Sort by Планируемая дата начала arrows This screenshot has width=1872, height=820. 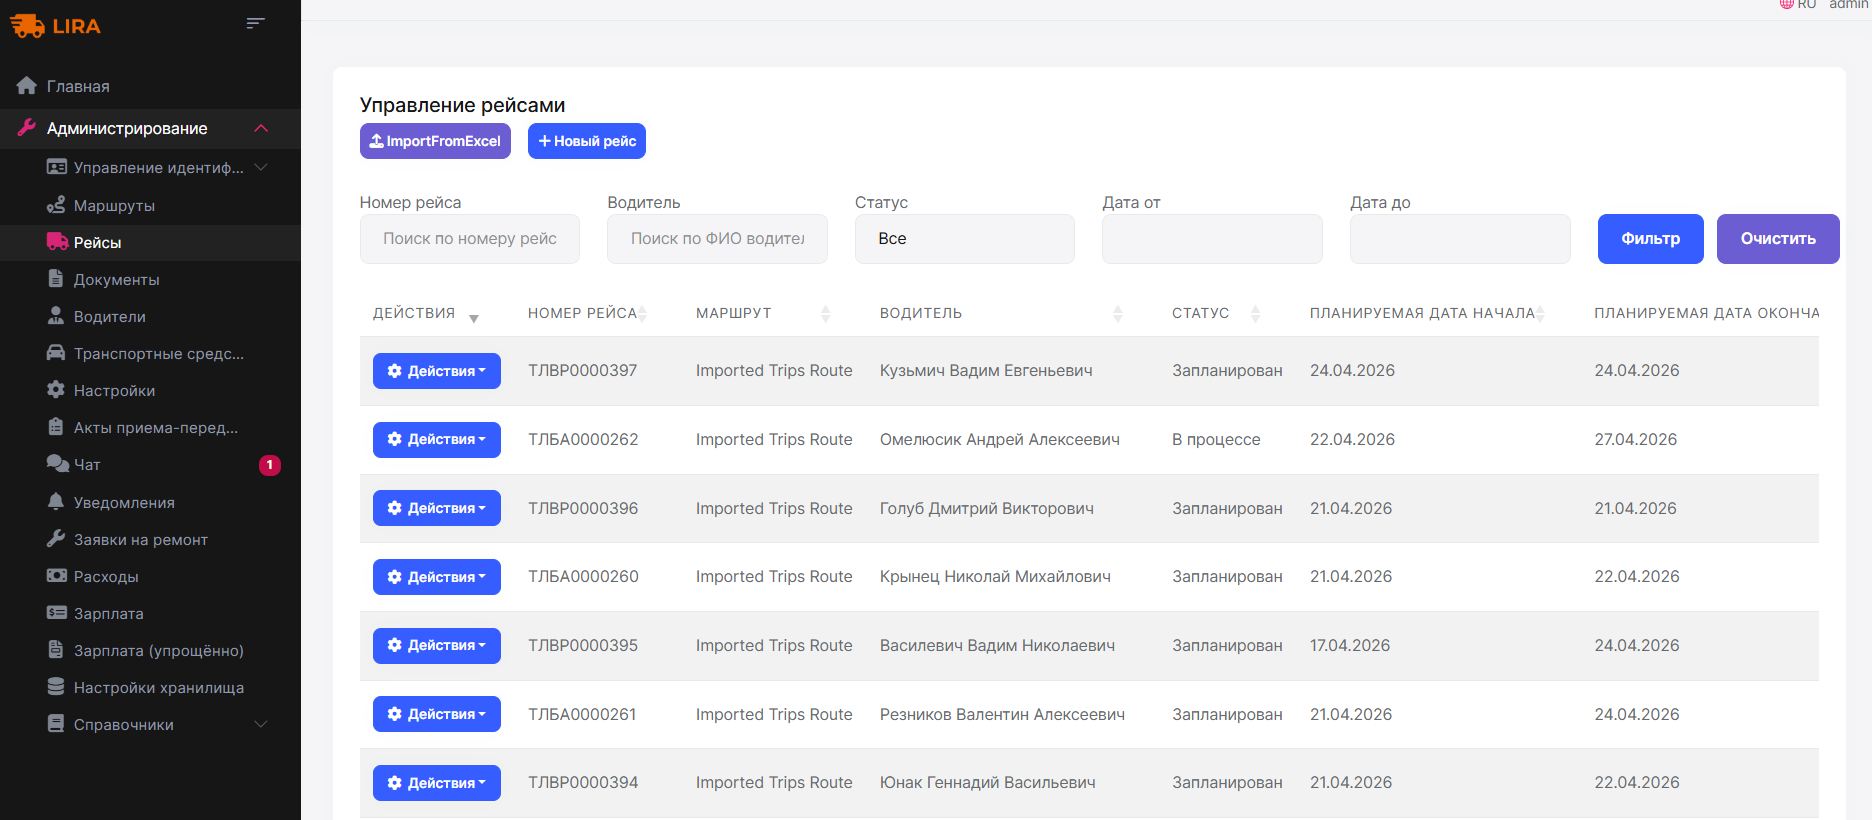coord(1541,314)
